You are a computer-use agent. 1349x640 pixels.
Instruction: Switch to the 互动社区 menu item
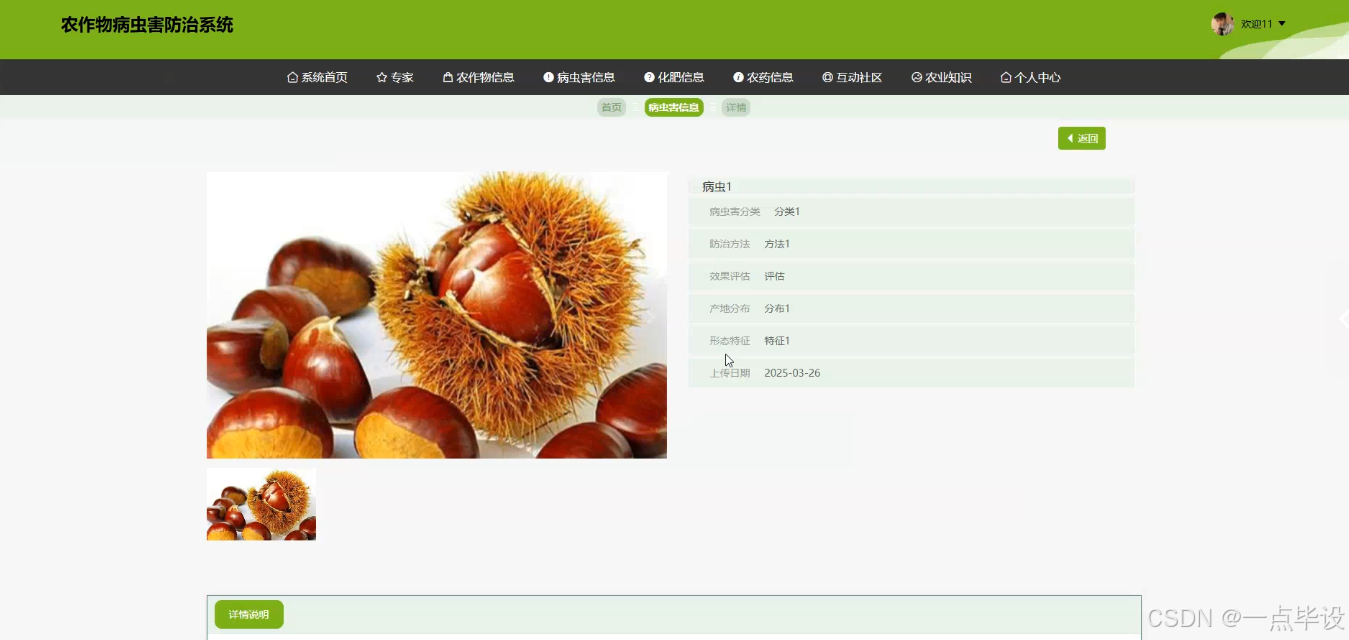[x=852, y=77]
